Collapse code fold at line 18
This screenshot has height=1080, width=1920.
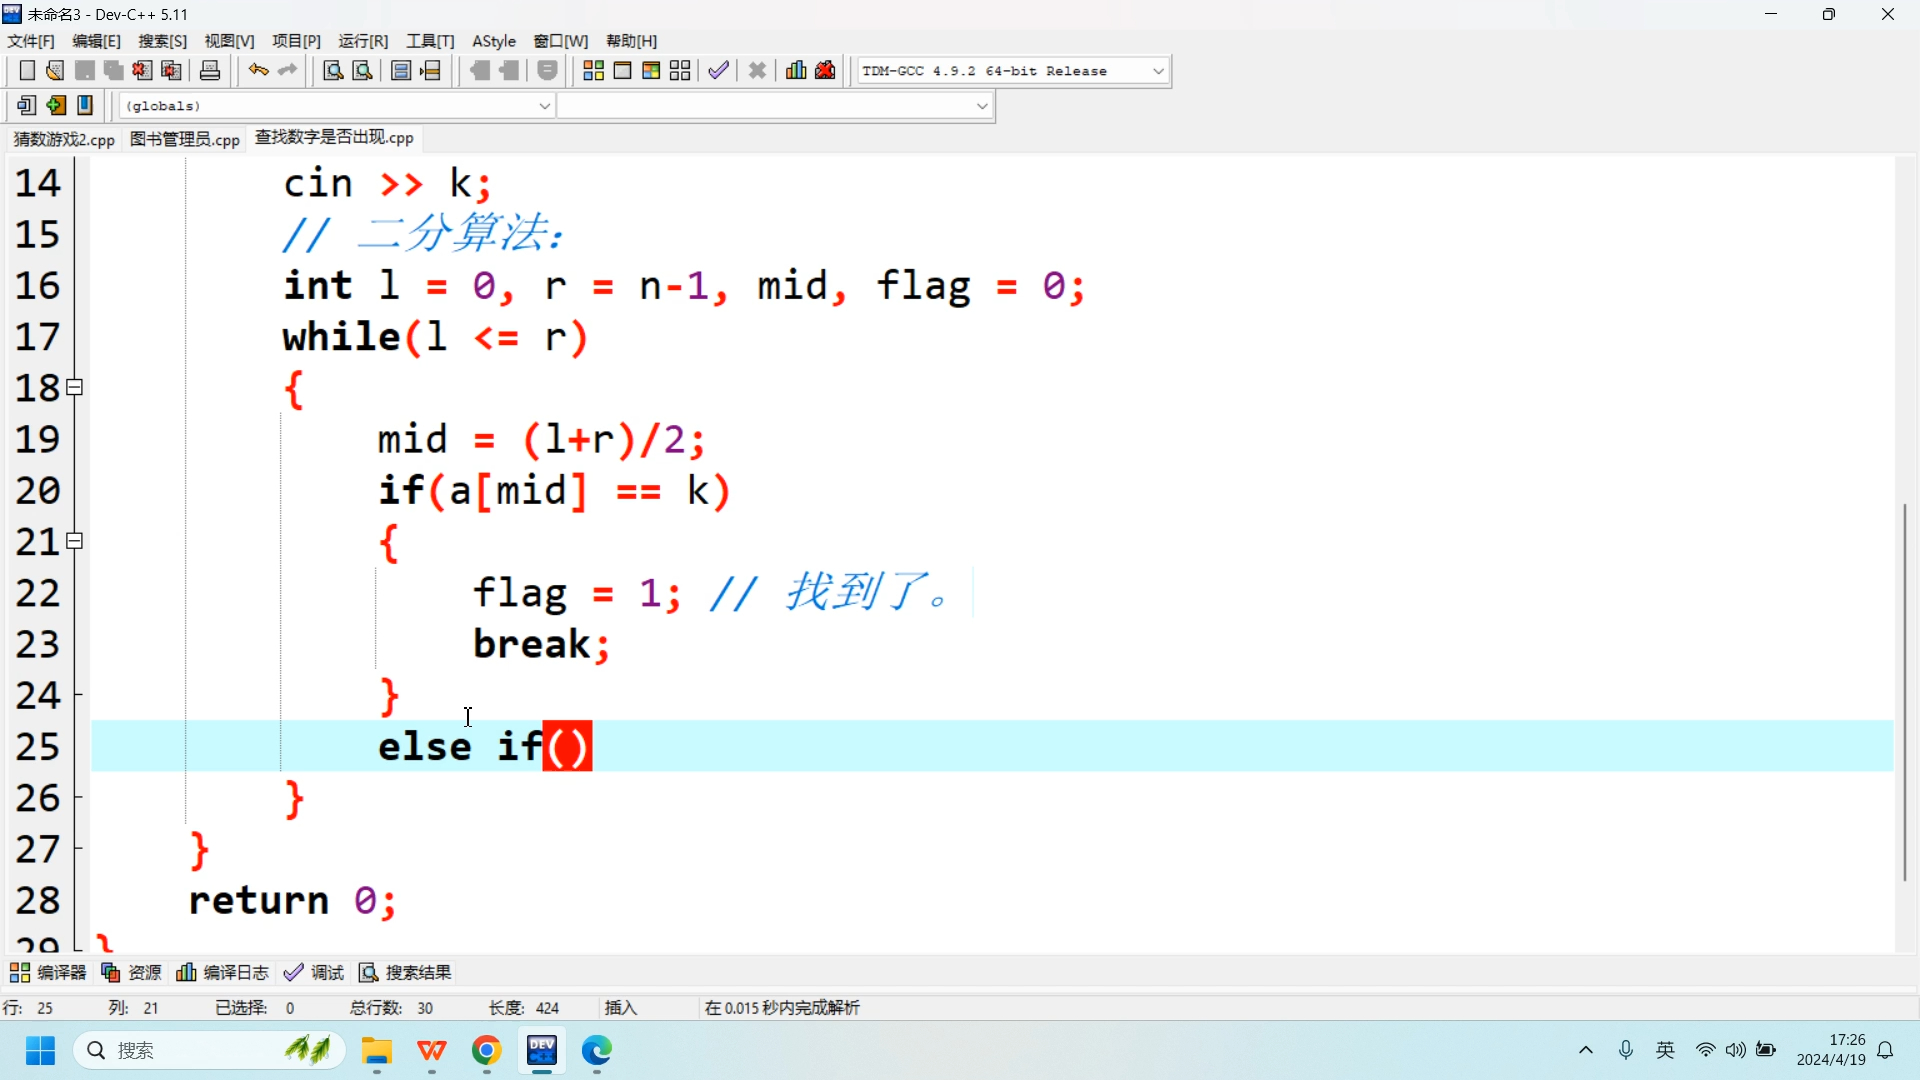click(74, 388)
